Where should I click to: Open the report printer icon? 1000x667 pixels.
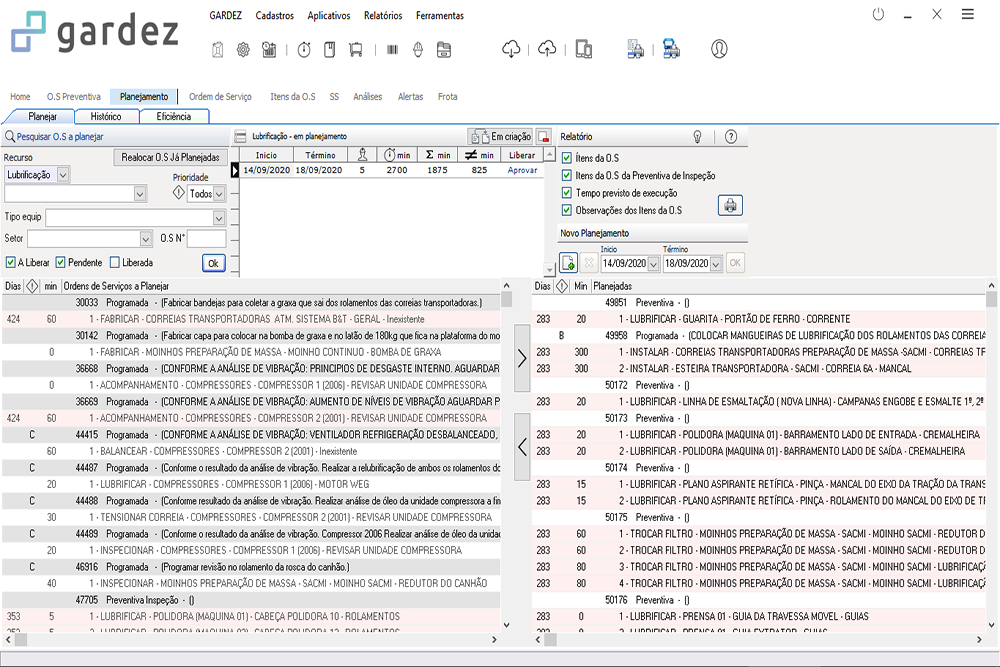tap(635, 48)
